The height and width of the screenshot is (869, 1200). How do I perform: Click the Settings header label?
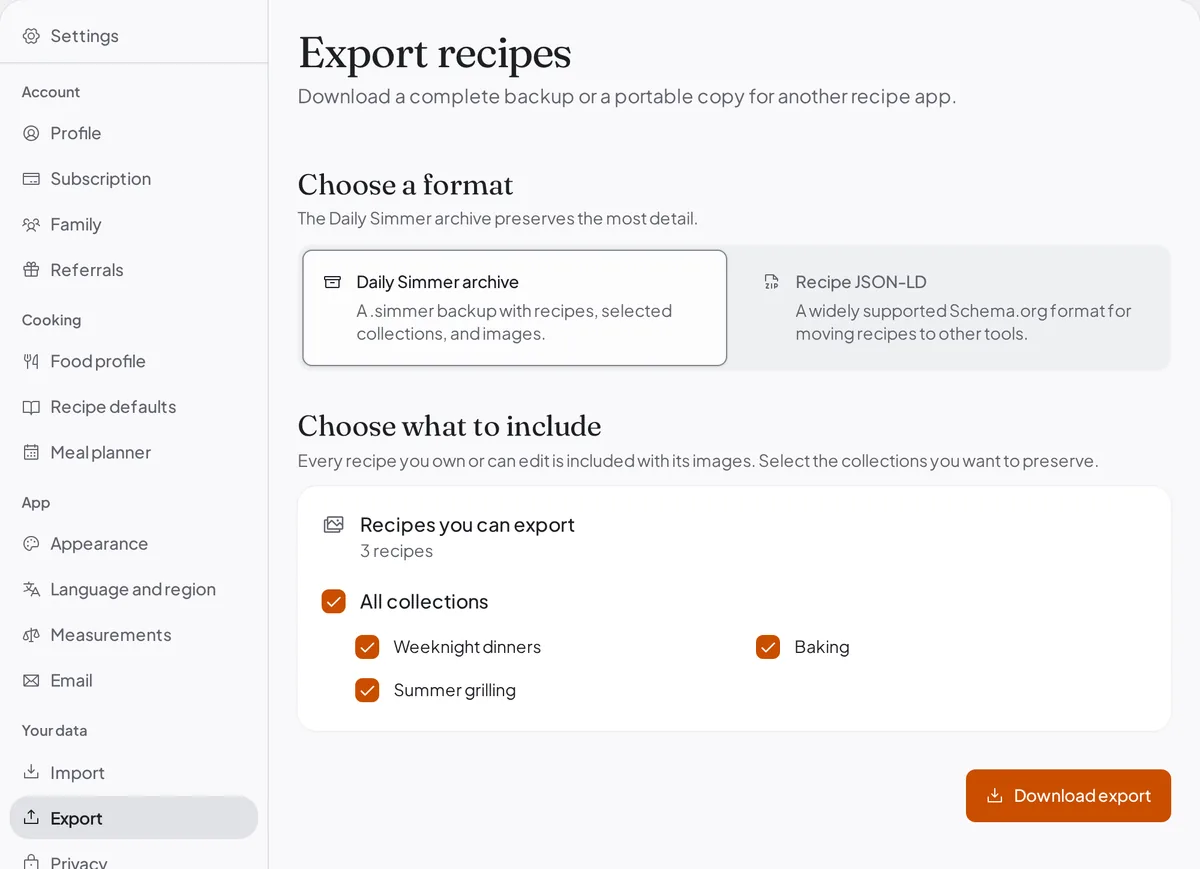pyautogui.click(x=84, y=36)
